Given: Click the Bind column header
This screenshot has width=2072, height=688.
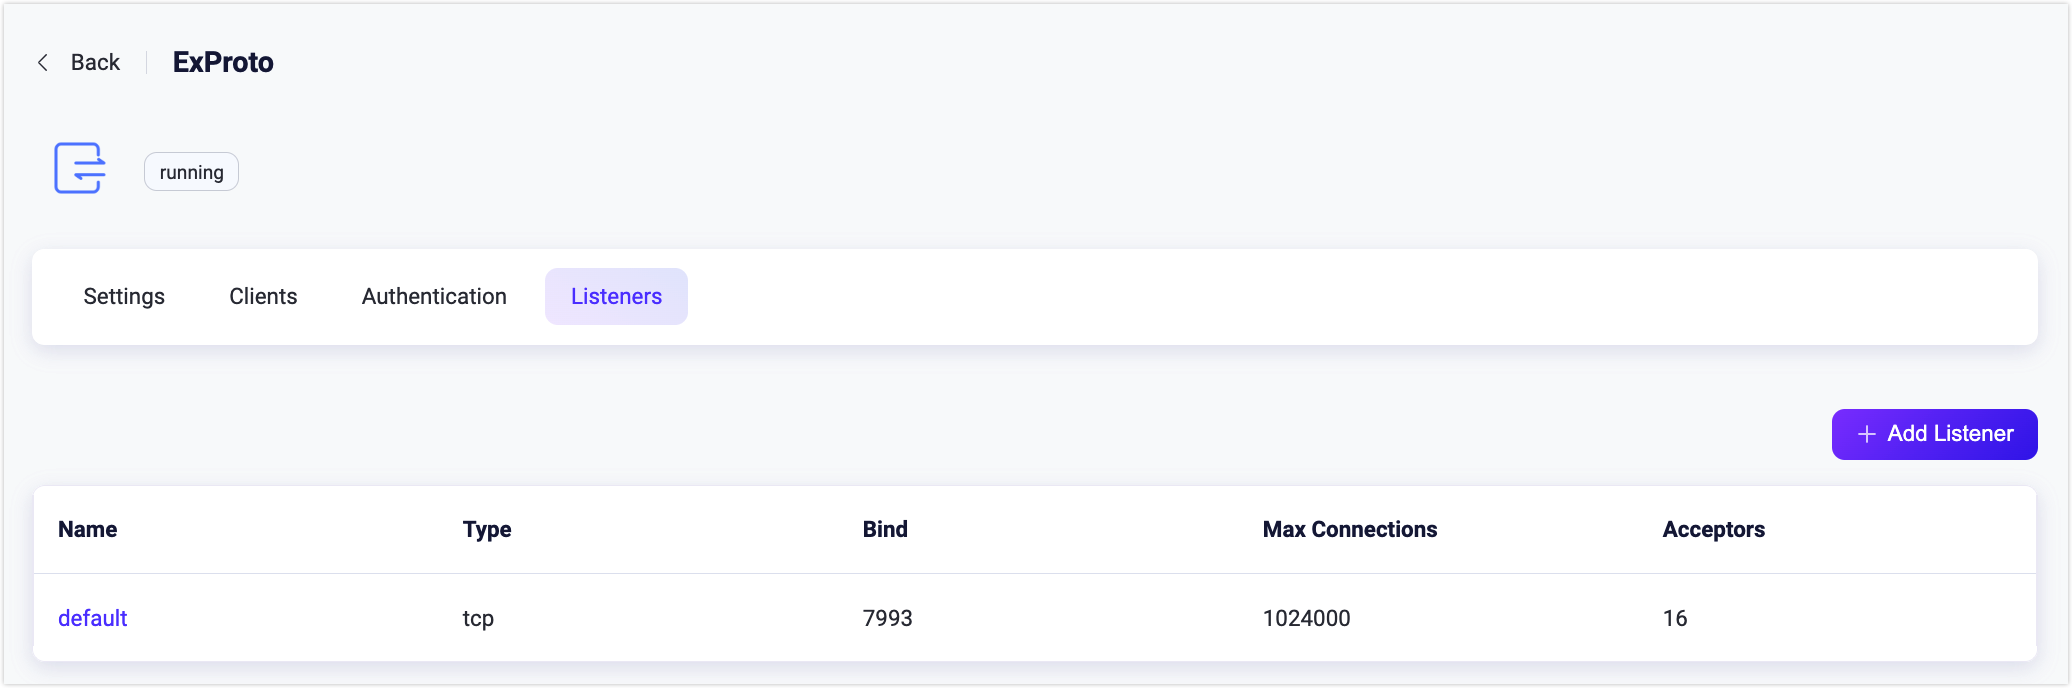Looking at the screenshot, I should click(x=885, y=530).
